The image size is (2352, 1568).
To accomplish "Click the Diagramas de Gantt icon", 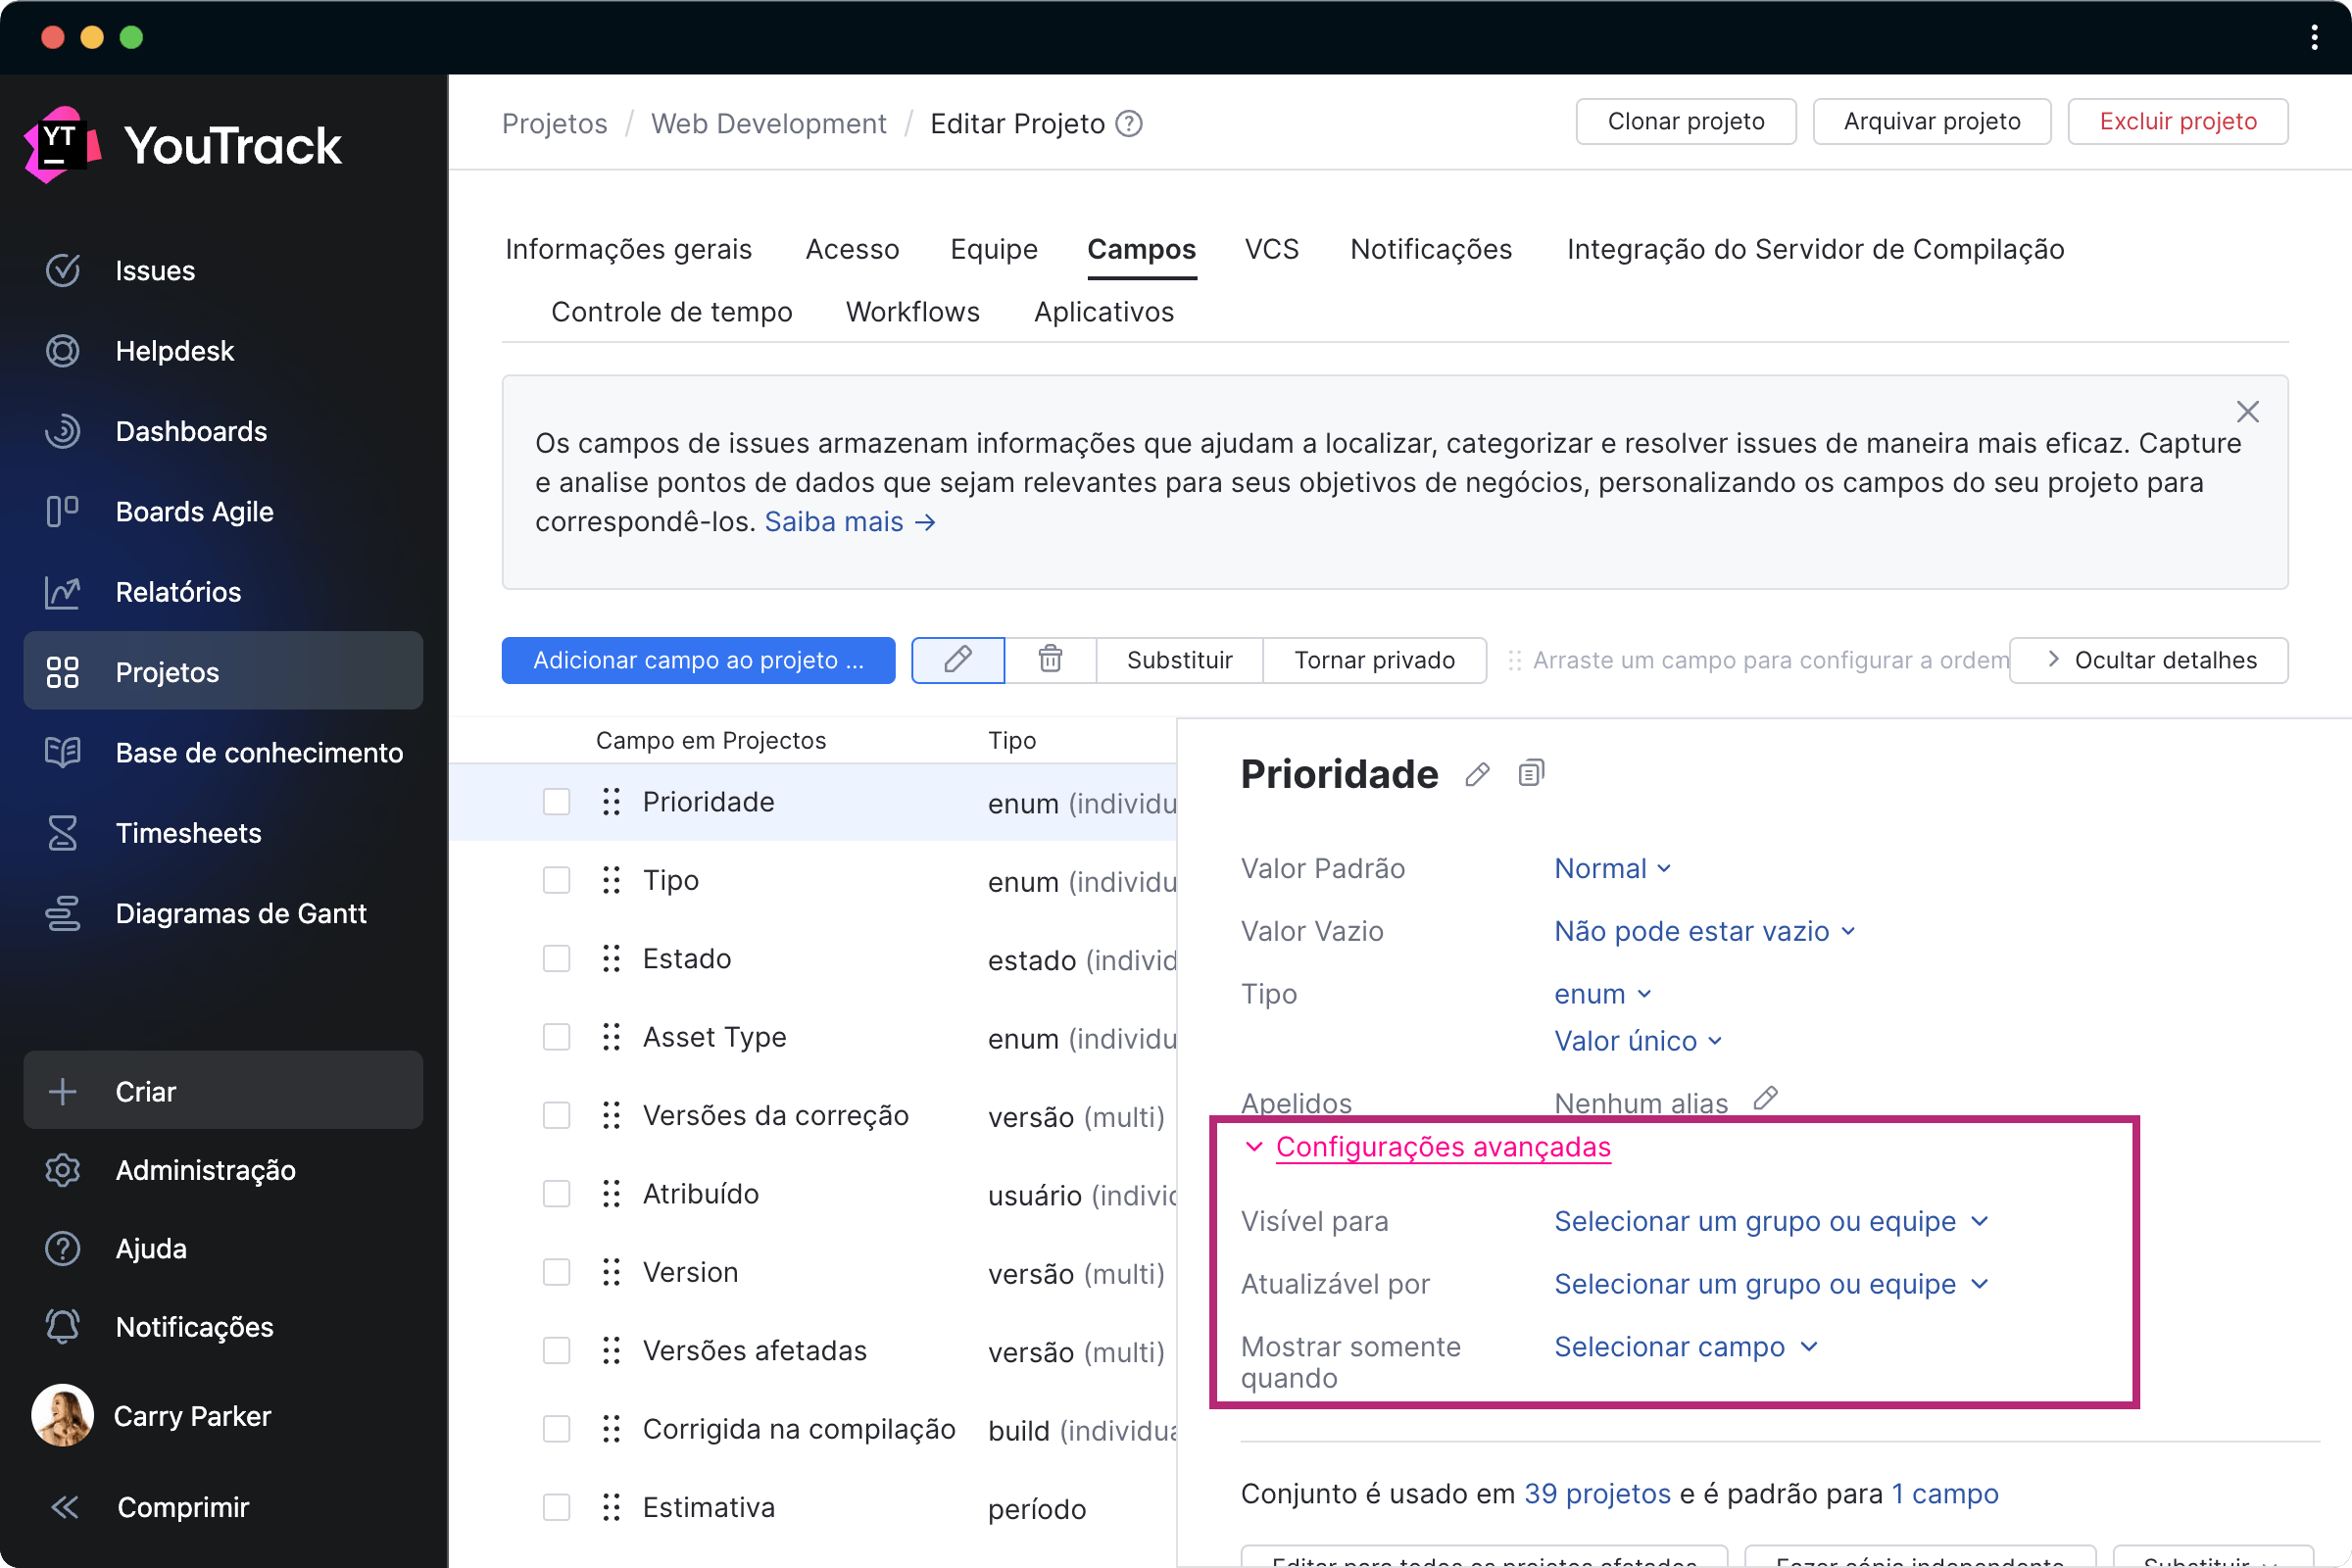I will tap(62, 913).
